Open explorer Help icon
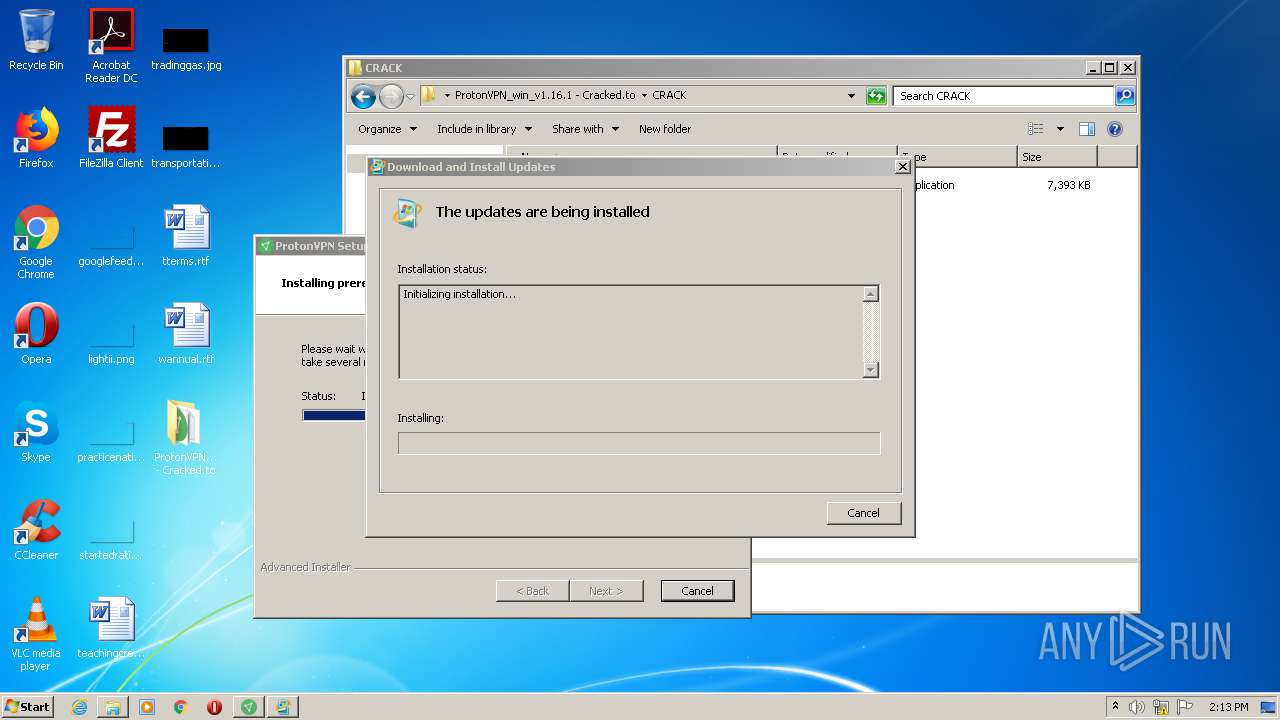Image resolution: width=1280 pixels, height=720 pixels. click(1115, 129)
